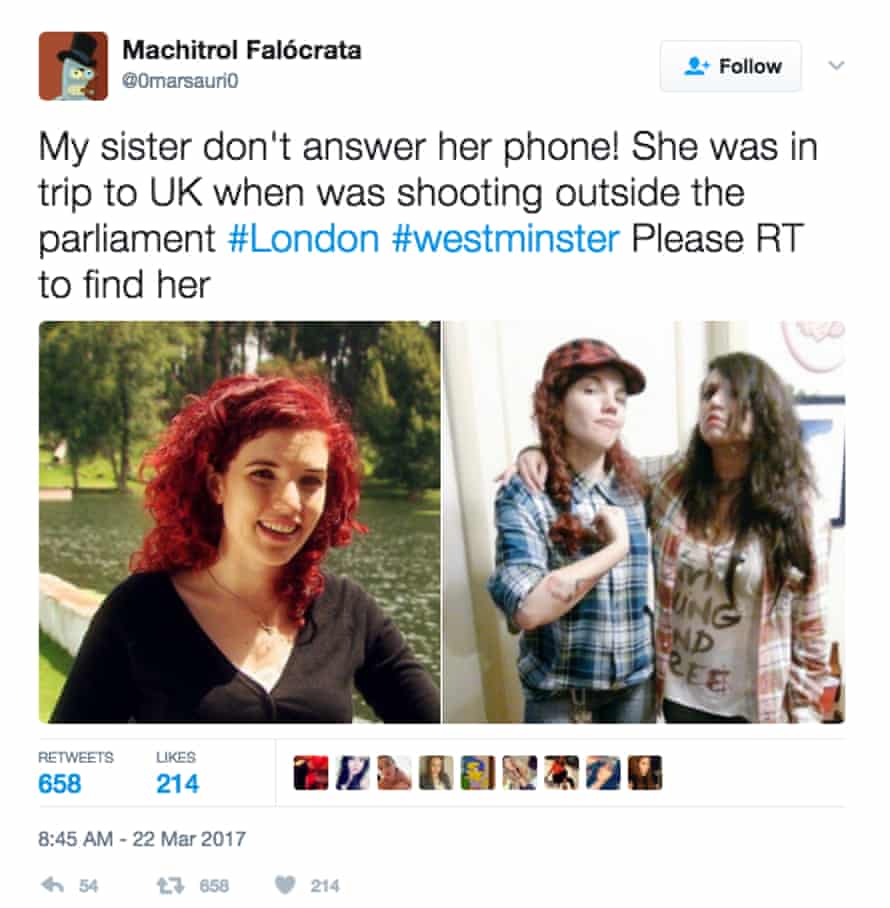Click the reply arrow icon
The width and height of the screenshot is (890, 908).
(x=53, y=884)
